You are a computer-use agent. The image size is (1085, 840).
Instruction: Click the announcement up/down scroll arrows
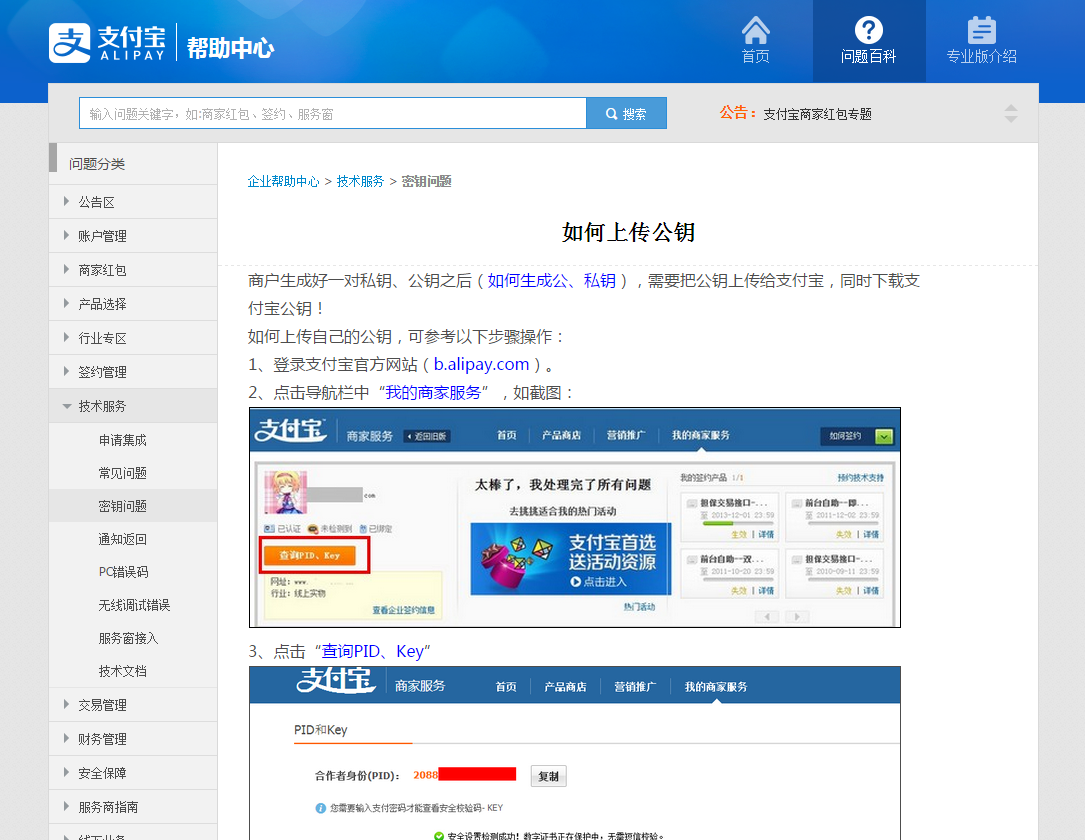[1011, 113]
